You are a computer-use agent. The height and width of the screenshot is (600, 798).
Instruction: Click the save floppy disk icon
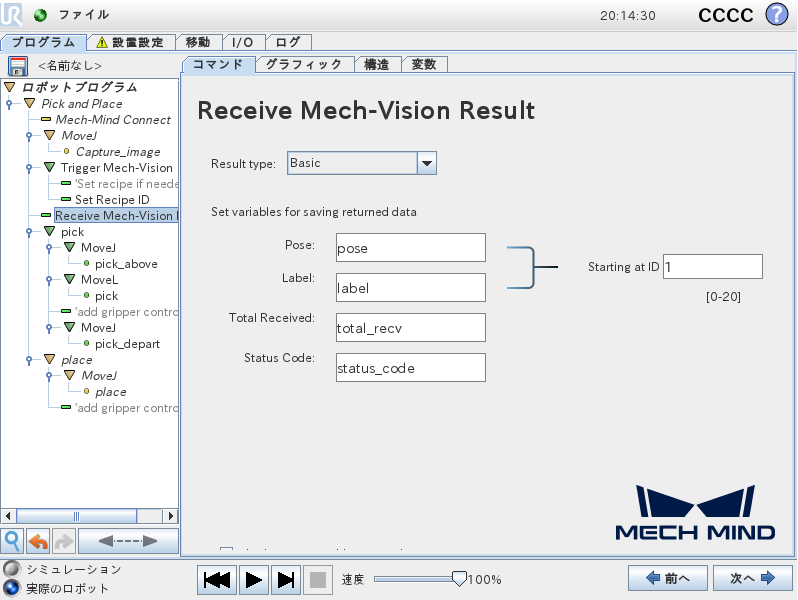click(x=17, y=66)
